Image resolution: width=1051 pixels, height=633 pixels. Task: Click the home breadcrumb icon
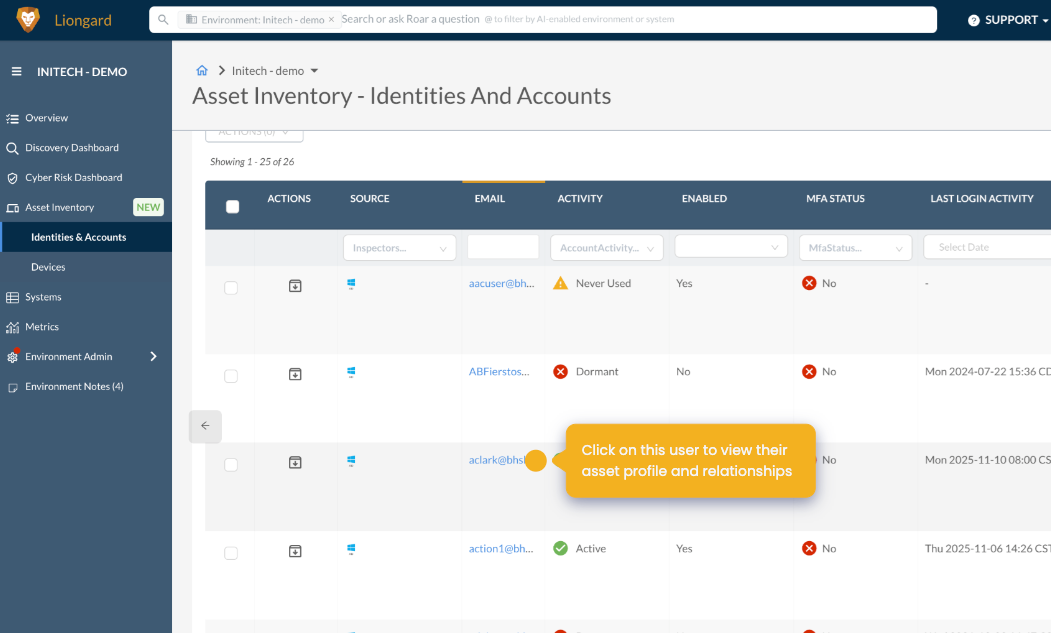pyautogui.click(x=202, y=71)
